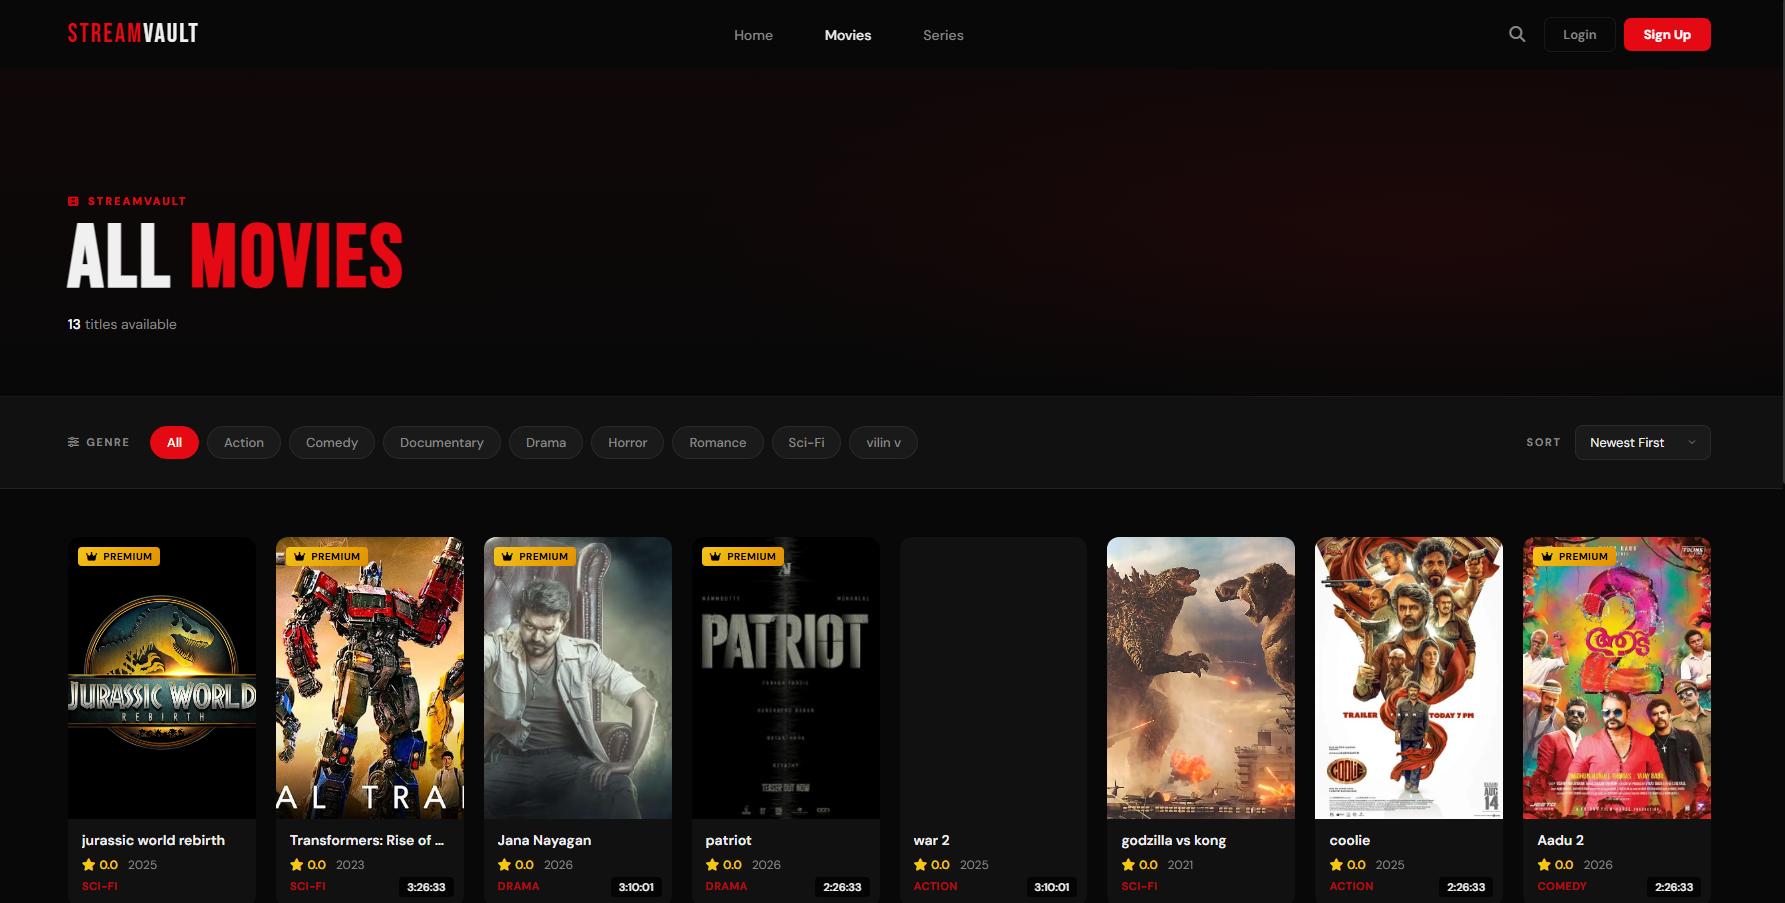Select the All genre filter

(174, 443)
